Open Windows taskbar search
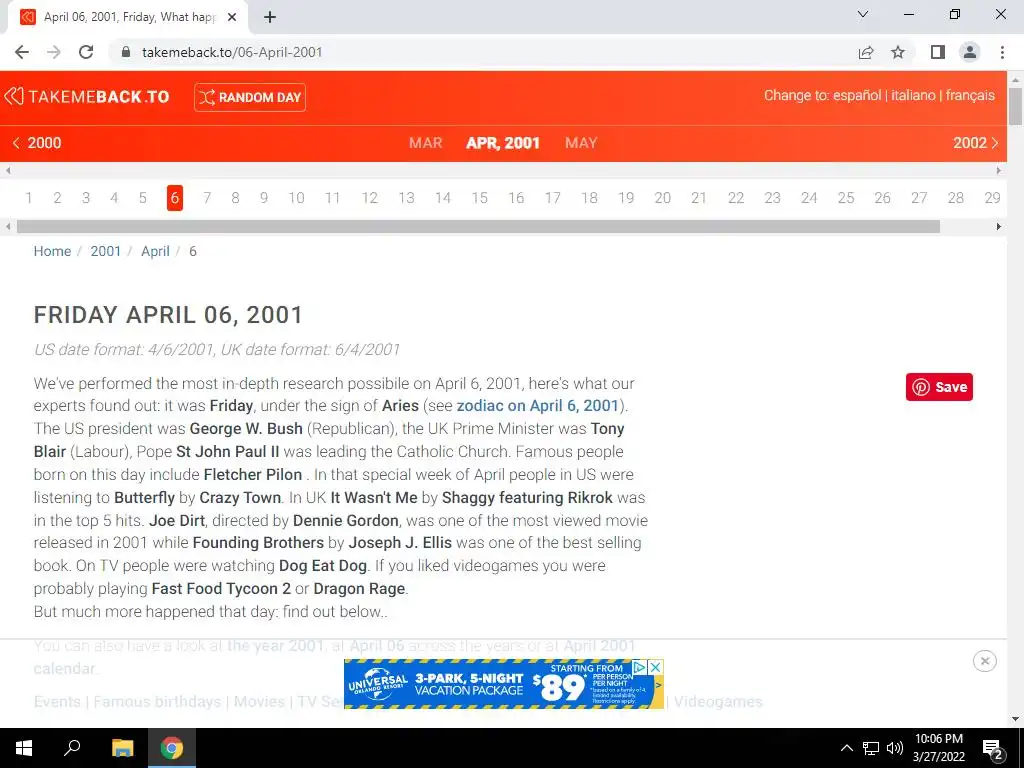This screenshot has width=1024, height=768. (x=72, y=748)
